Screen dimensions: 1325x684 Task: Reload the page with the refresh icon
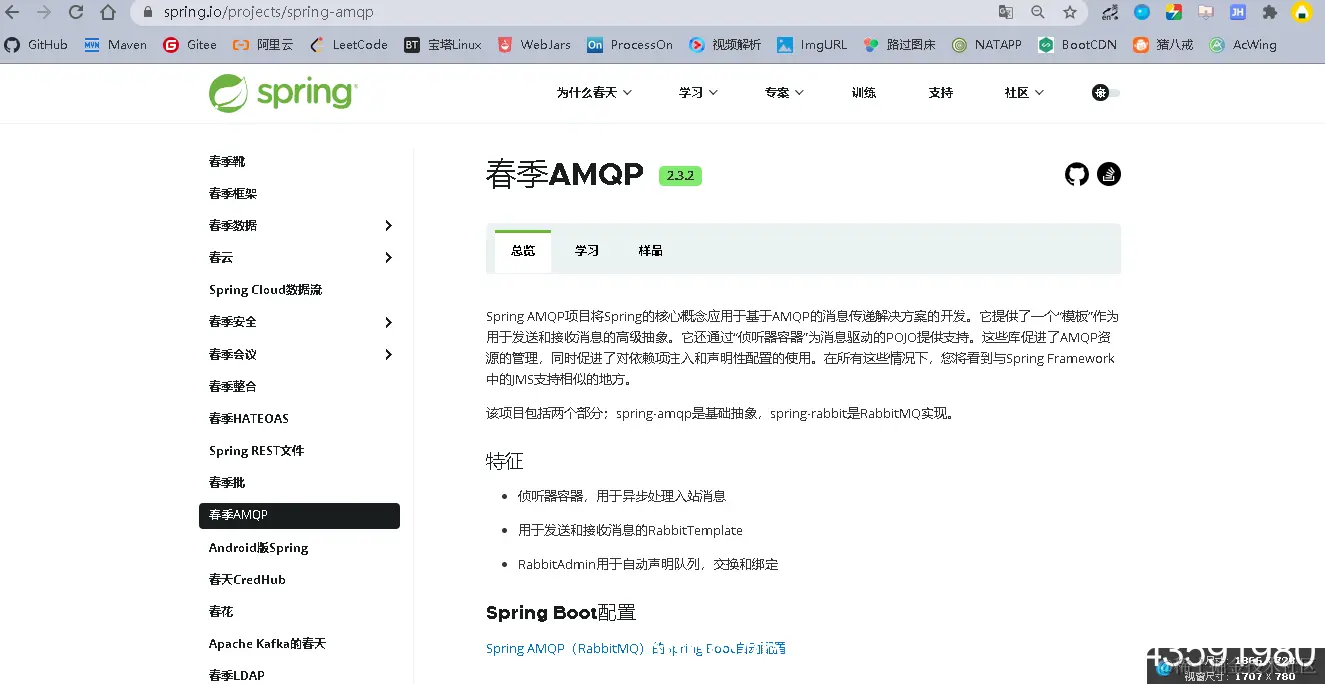[75, 12]
